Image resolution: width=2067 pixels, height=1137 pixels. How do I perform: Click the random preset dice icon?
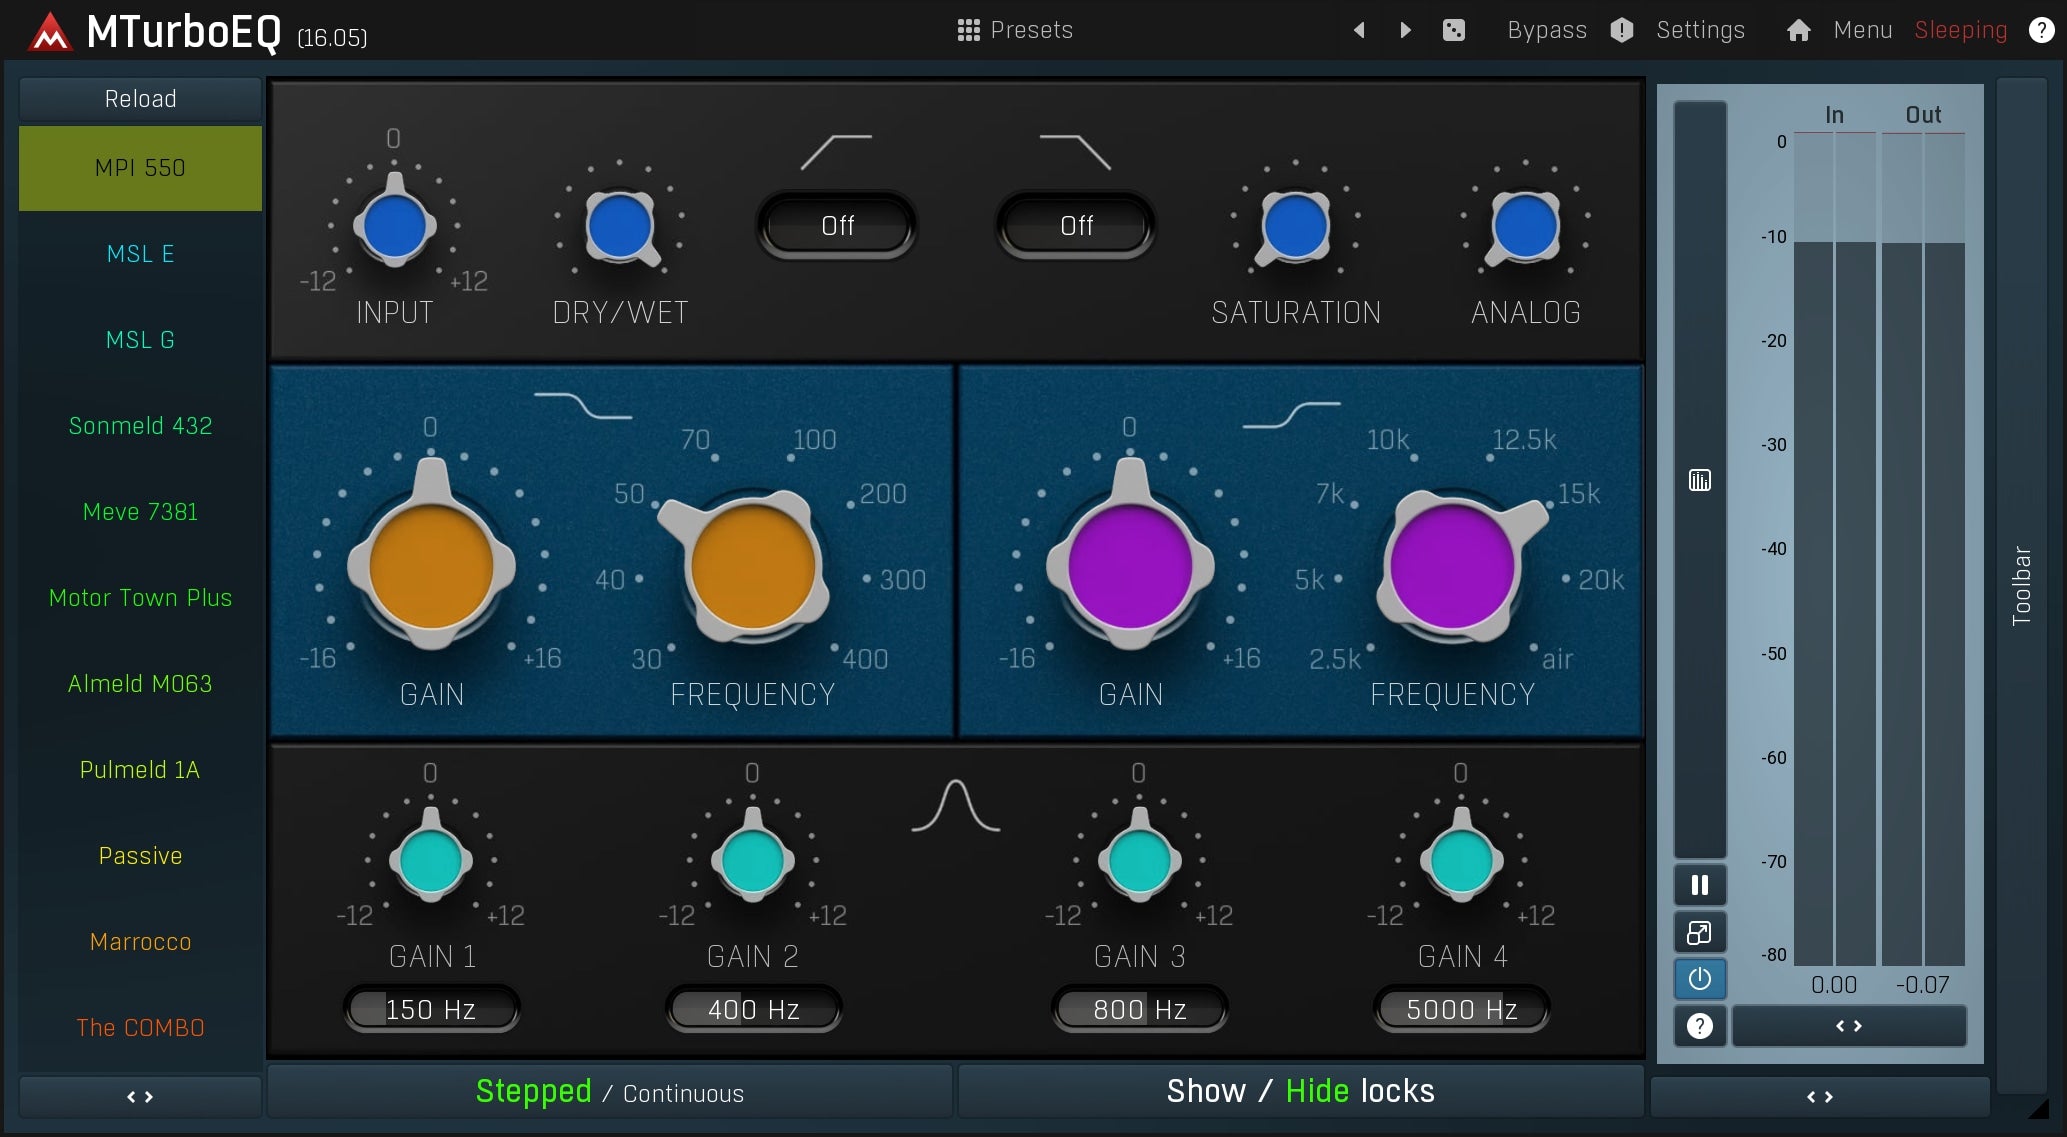[1454, 30]
